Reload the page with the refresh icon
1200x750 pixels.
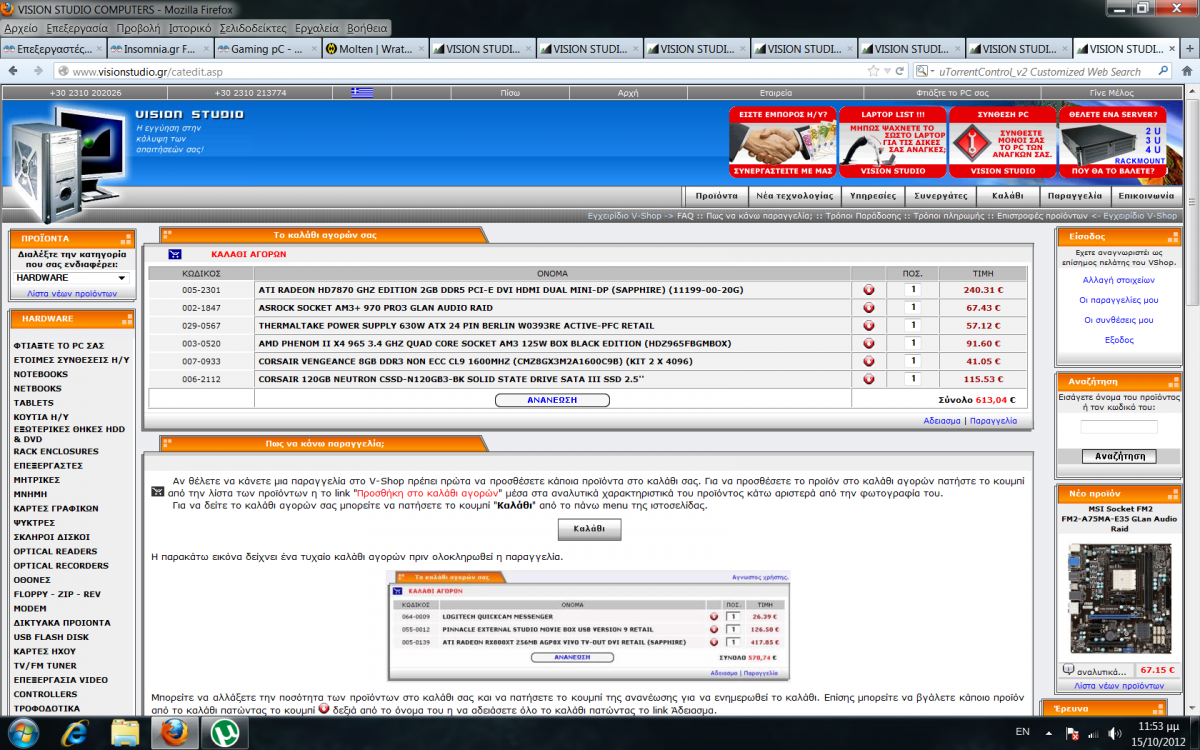click(901, 71)
